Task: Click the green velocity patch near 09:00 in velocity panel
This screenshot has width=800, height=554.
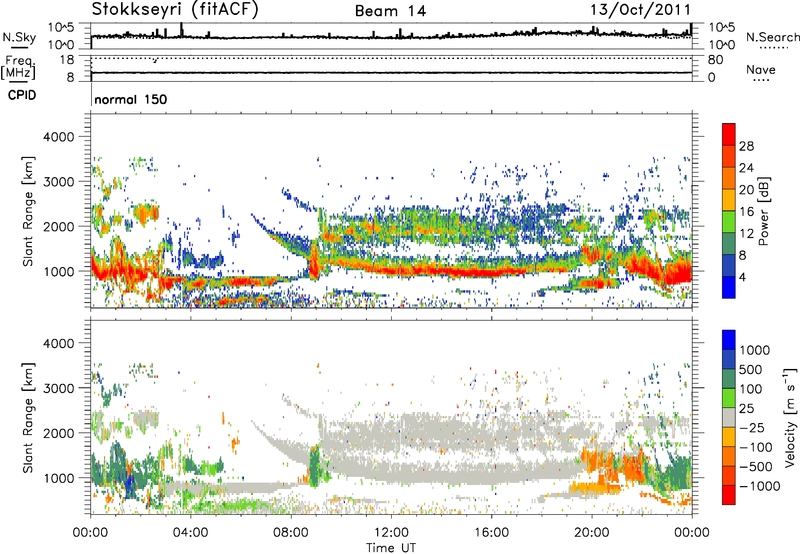Action: 314,467
